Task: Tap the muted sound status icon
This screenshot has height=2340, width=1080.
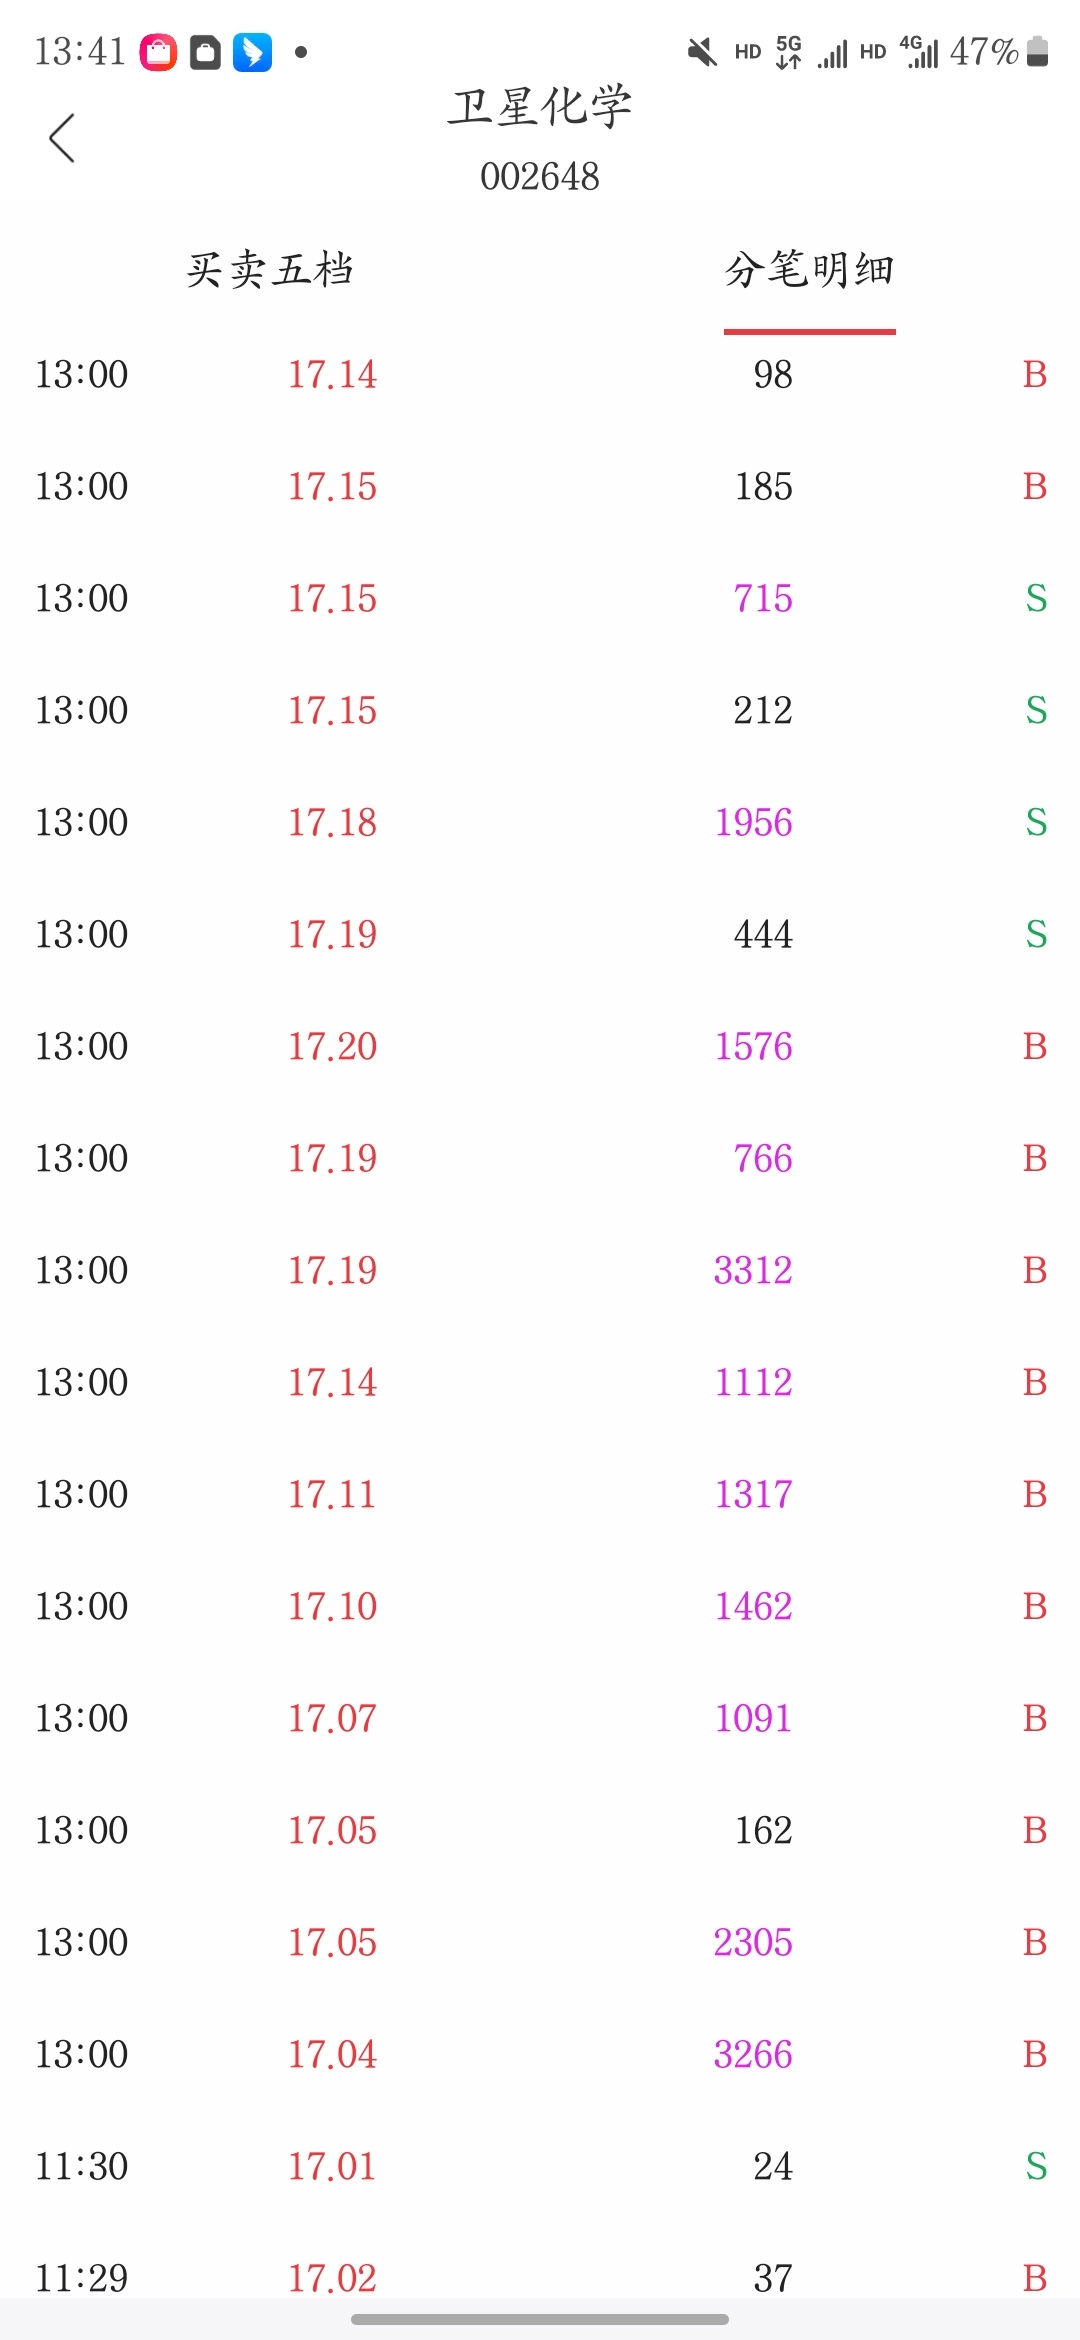Action: tap(702, 52)
